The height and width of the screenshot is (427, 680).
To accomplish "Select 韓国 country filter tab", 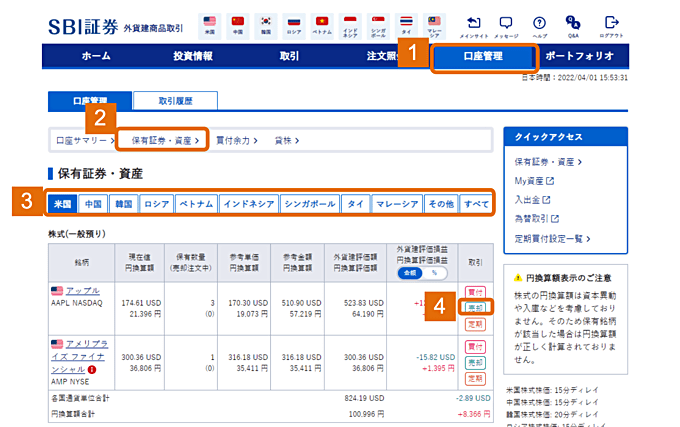I will click(124, 204).
